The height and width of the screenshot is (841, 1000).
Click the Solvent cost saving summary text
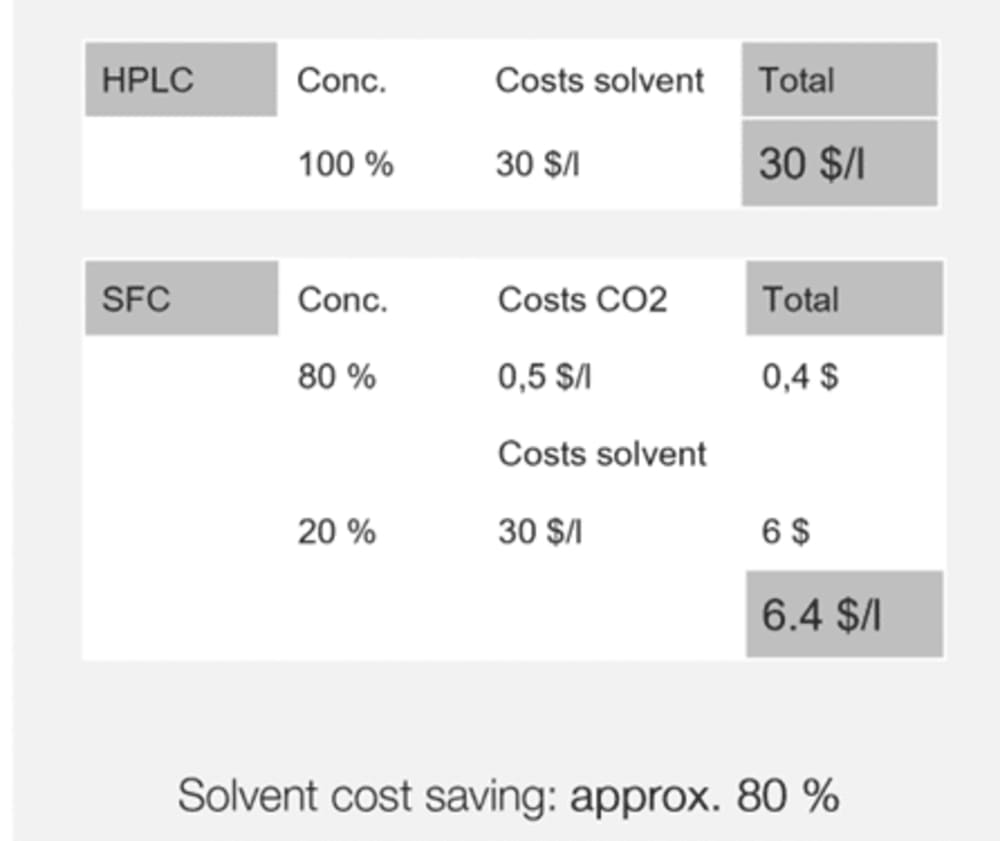[x=508, y=797]
